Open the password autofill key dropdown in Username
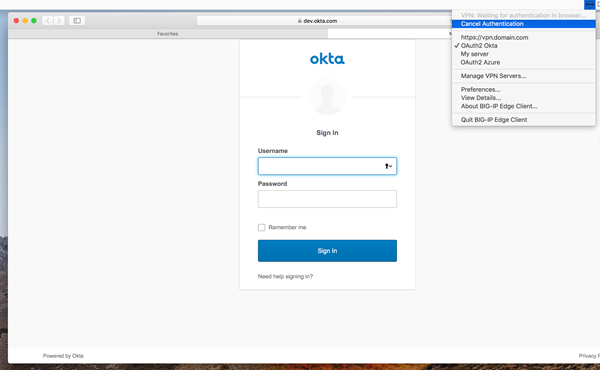The height and width of the screenshot is (370, 600). (x=388, y=166)
